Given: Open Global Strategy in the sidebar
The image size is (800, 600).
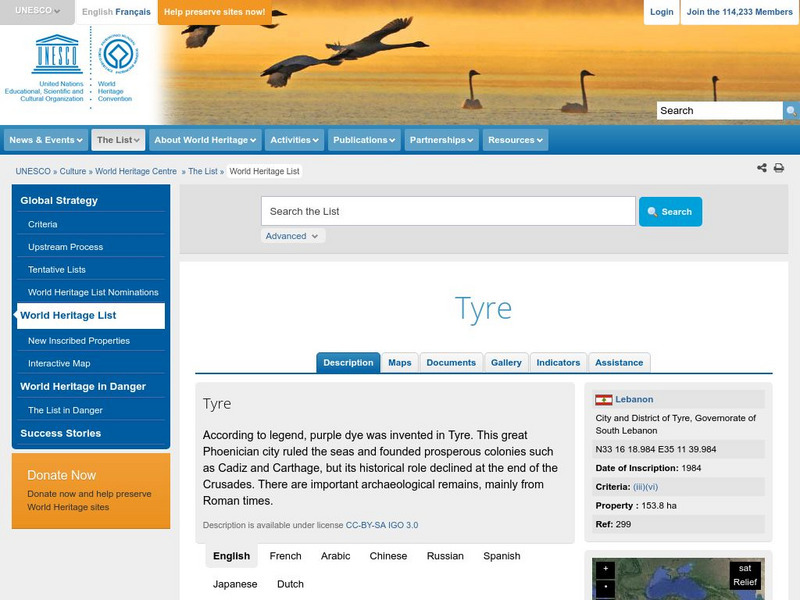Looking at the screenshot, I should tap(59, 201).
